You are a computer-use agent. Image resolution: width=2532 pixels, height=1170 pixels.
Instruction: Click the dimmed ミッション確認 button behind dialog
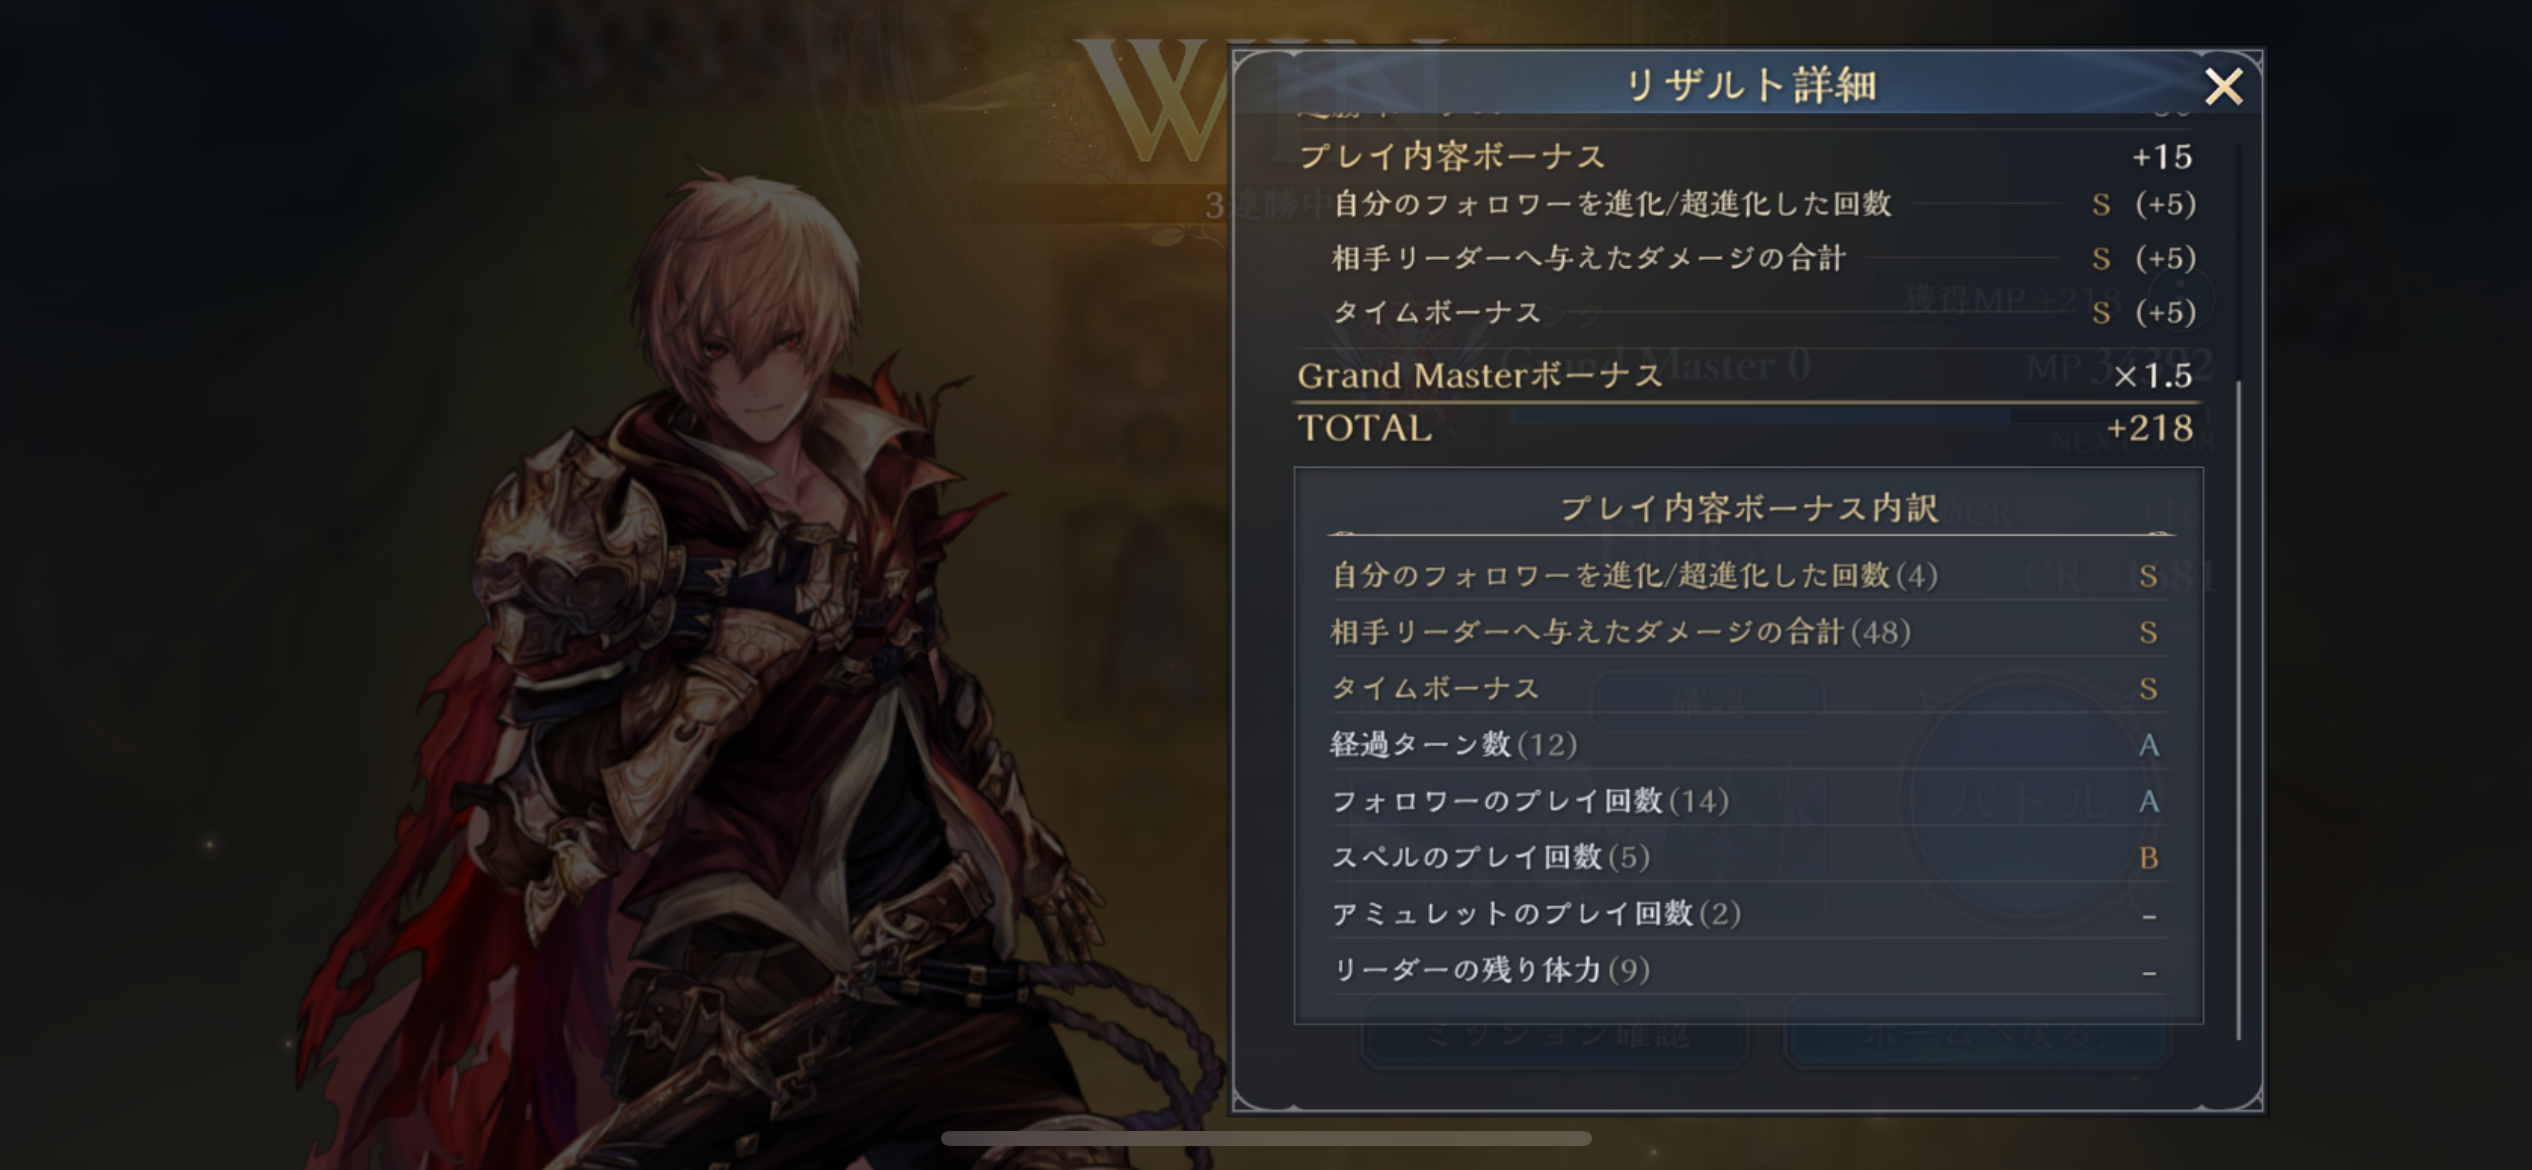pyautogui.click(x=1556, y=1035)
